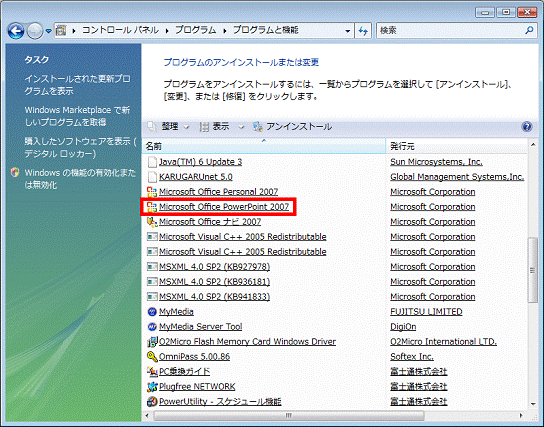The width and height of the screenshot is (544, 427).
Task: Open the help question mark icon
Action: click(527, 127)
